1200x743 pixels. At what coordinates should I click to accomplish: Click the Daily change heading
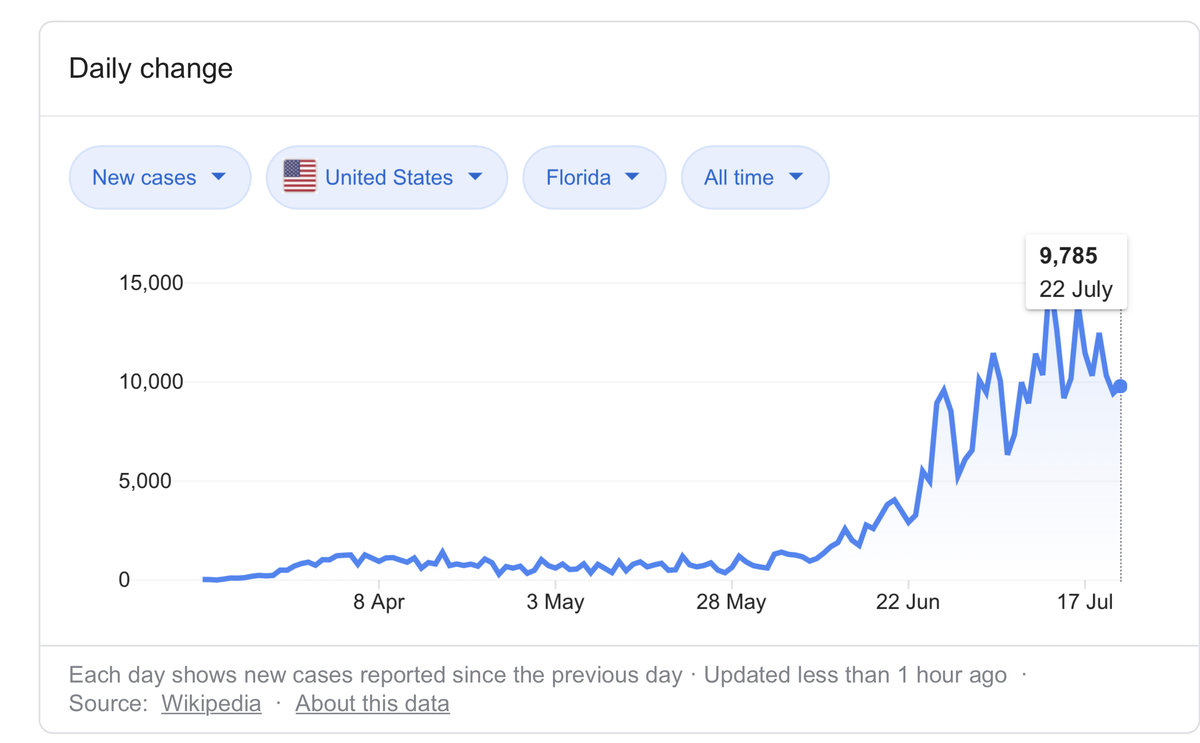pyautogui.click(x=150, y=69)
